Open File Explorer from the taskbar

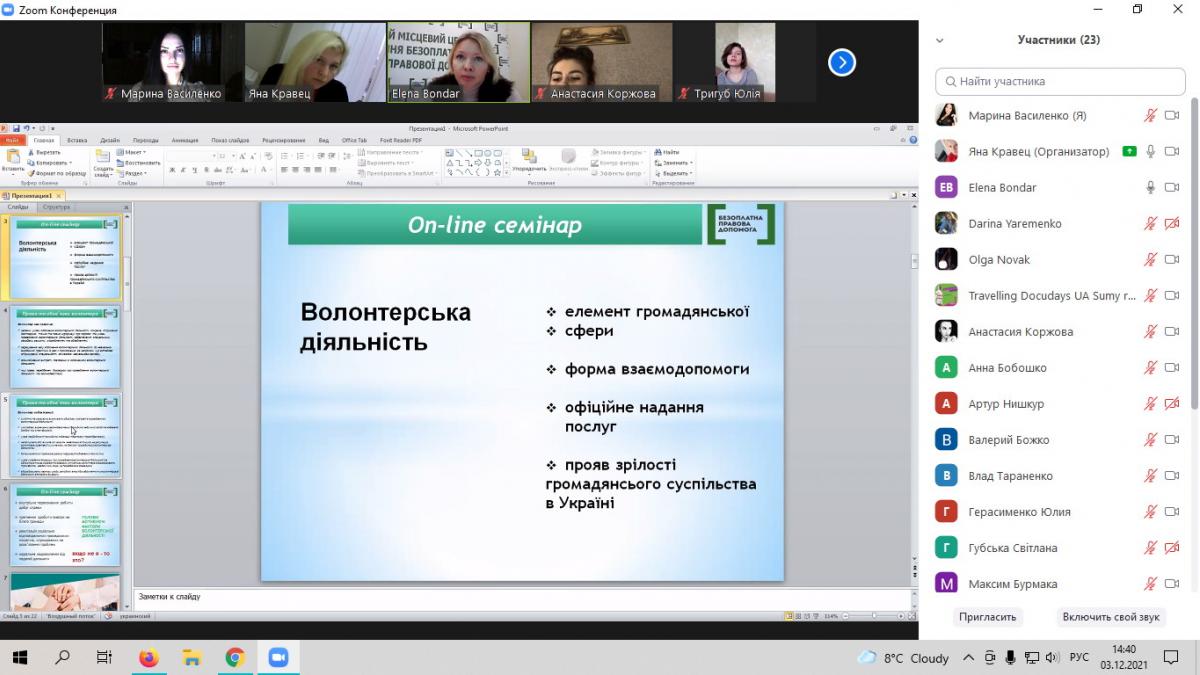point(192,657)
